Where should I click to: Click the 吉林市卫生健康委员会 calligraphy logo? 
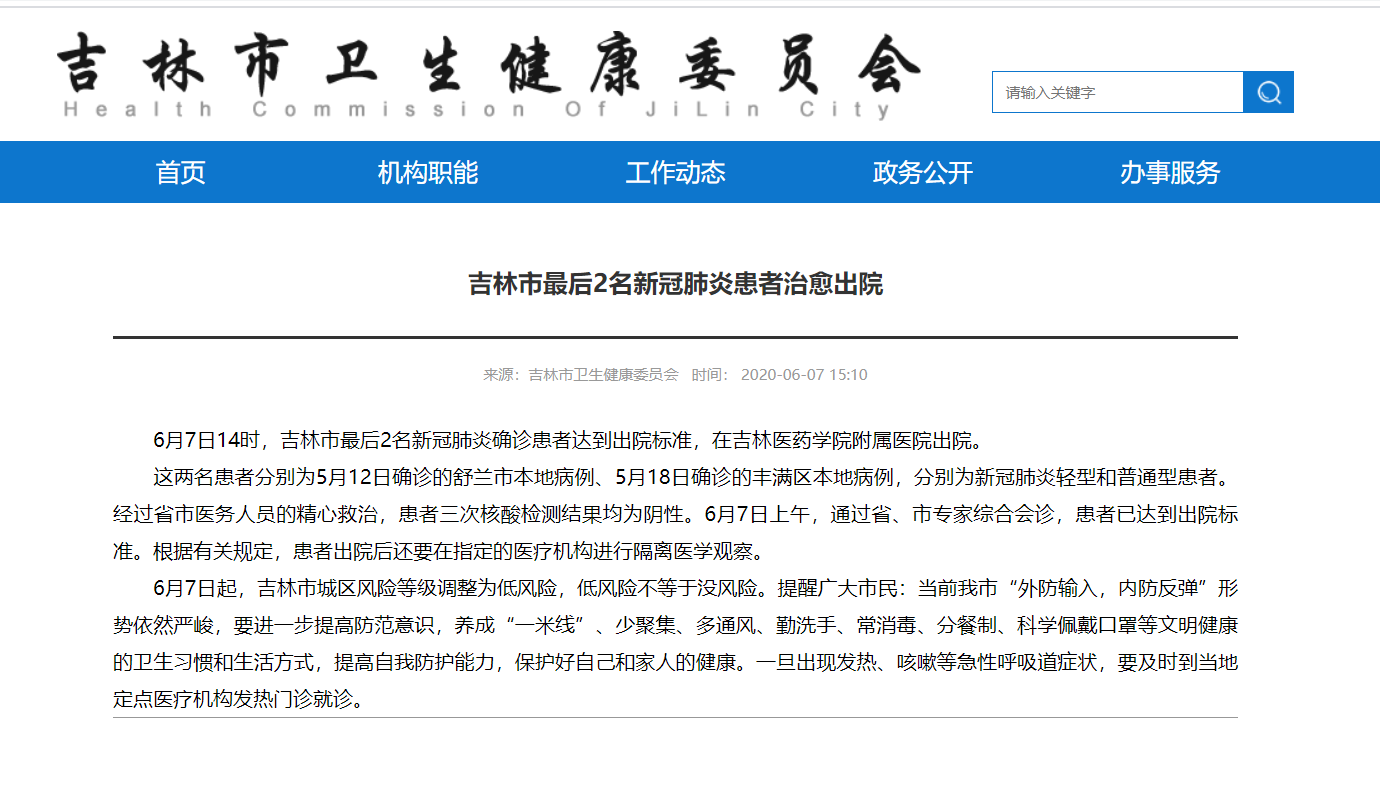tap(487, 62)
